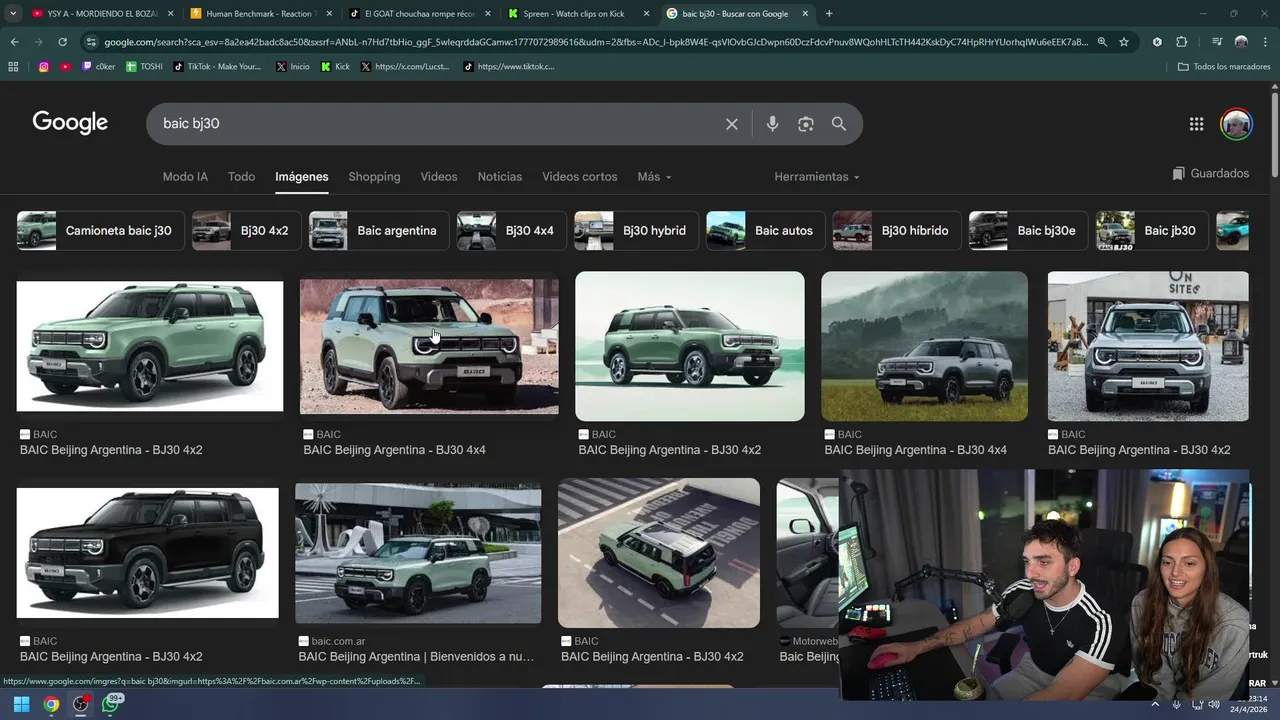Open the Chrome extensions puzzle icon
Image resolution: width=1280 pixels, height=720 pixels.
click(1182, 42)
